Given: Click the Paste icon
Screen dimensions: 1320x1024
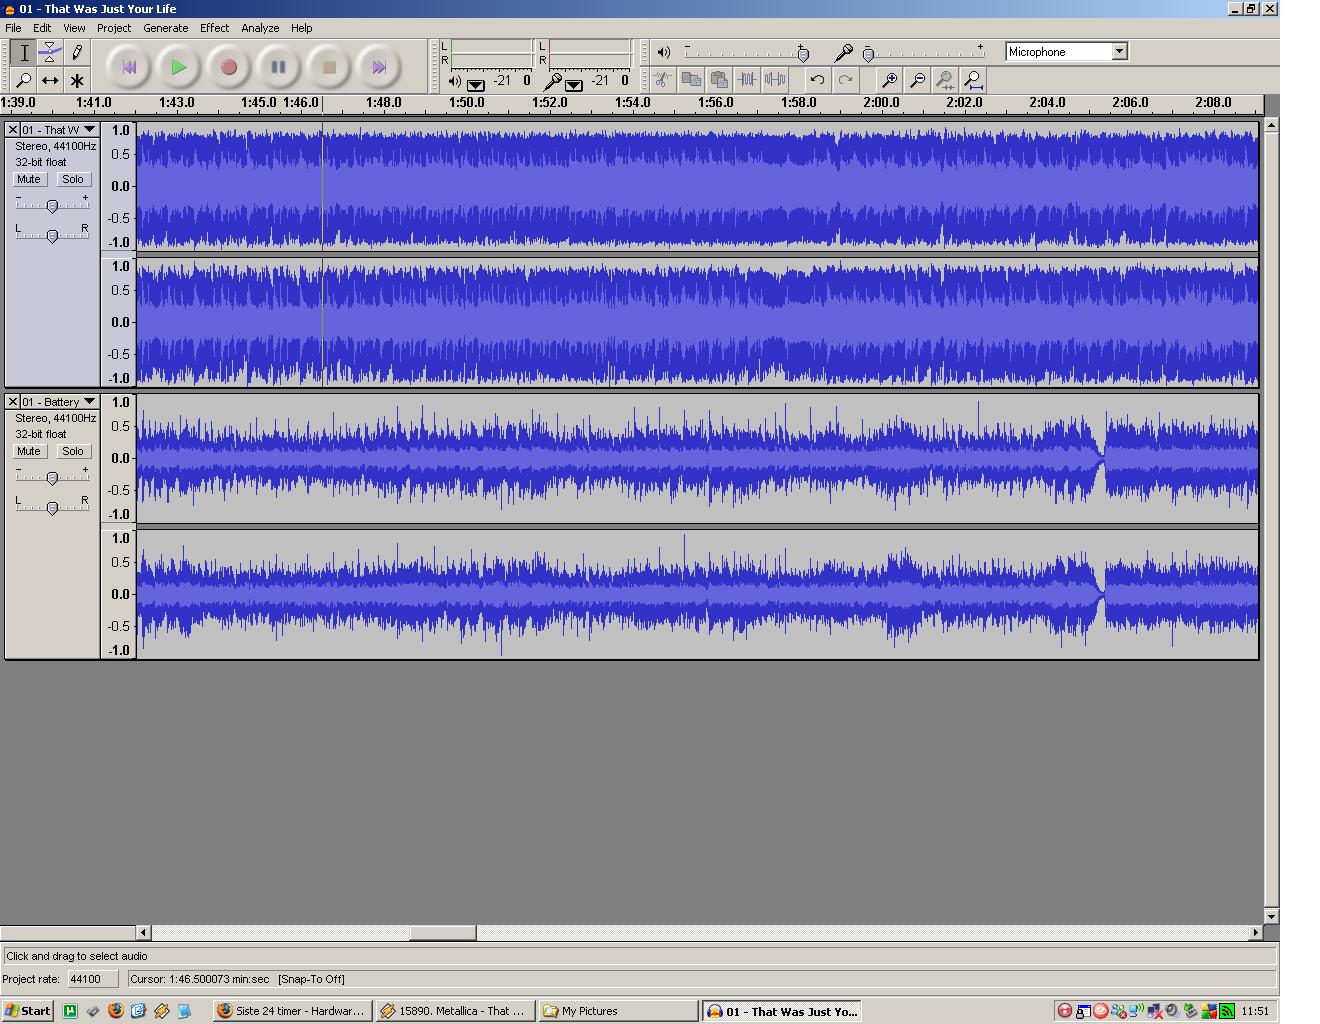Looking at the screenshot, I should (719, 79).
